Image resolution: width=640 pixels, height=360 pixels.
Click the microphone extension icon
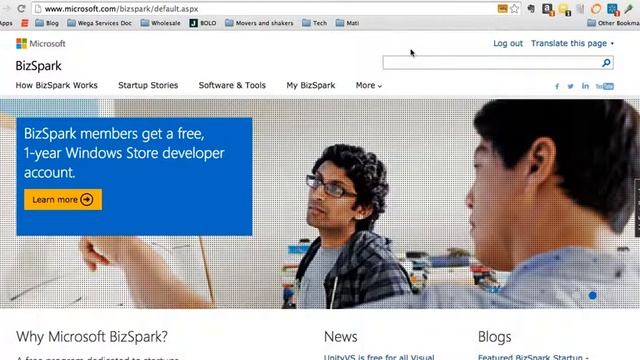click(629, 9)
